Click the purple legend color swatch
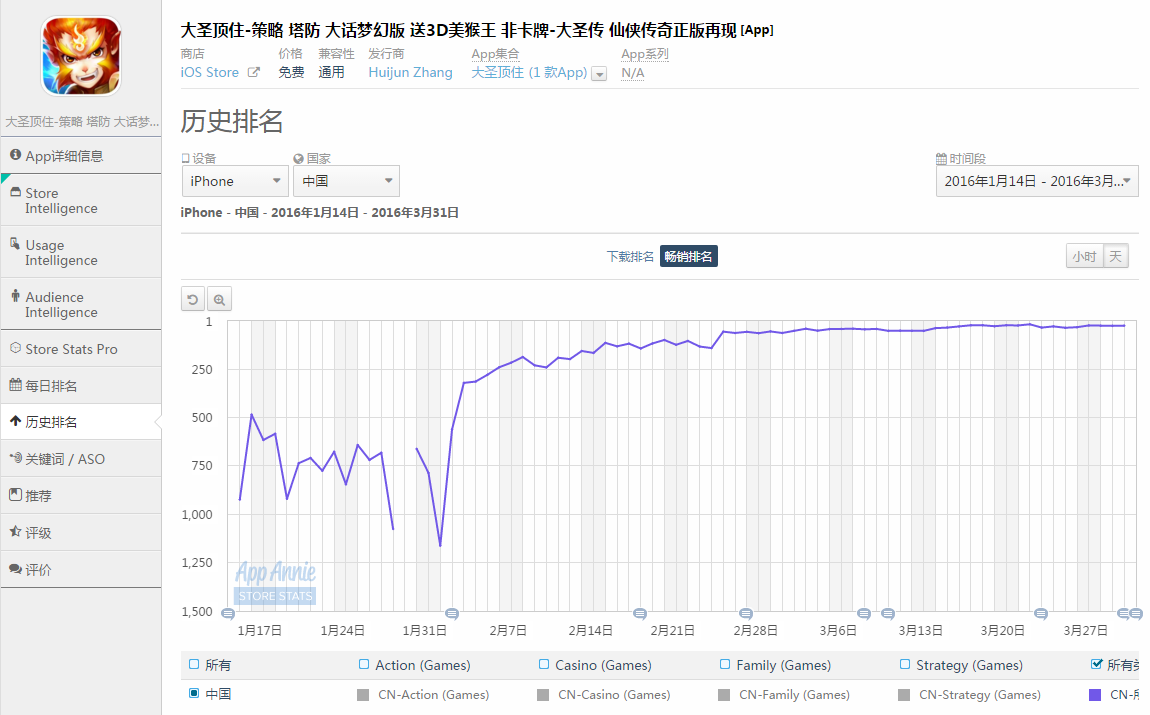The height and width of the screenshot is (715, 1150). (x=1095, y=694)
